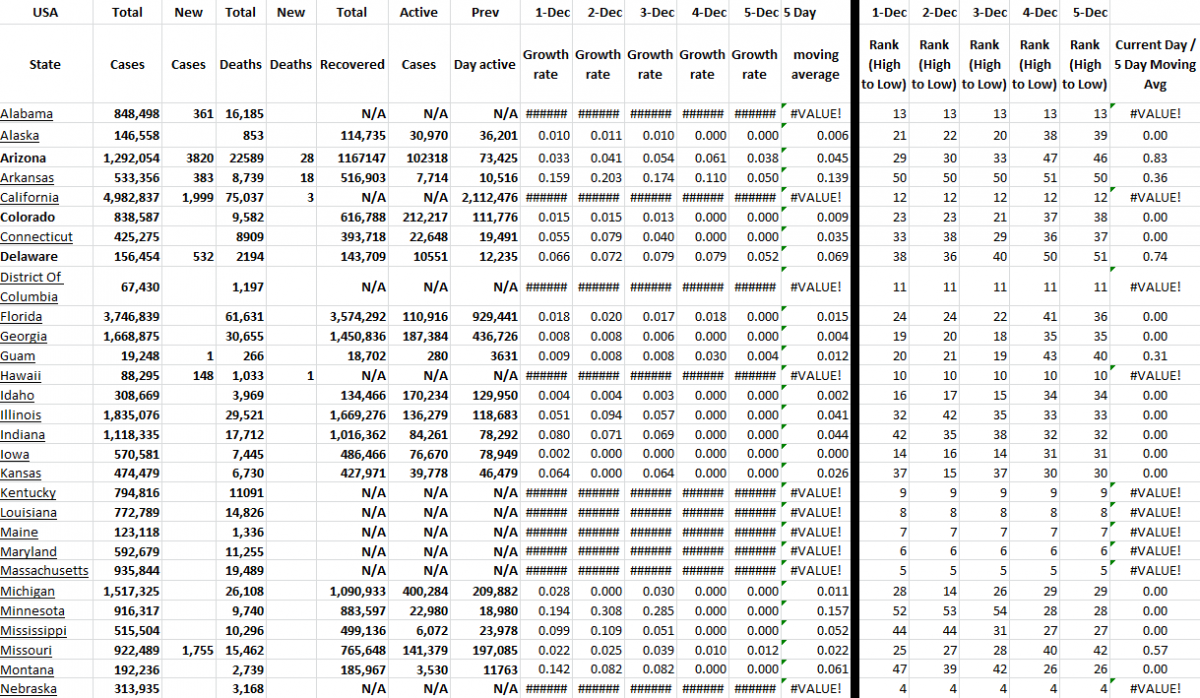Click the Guam state link

[17, 355]
